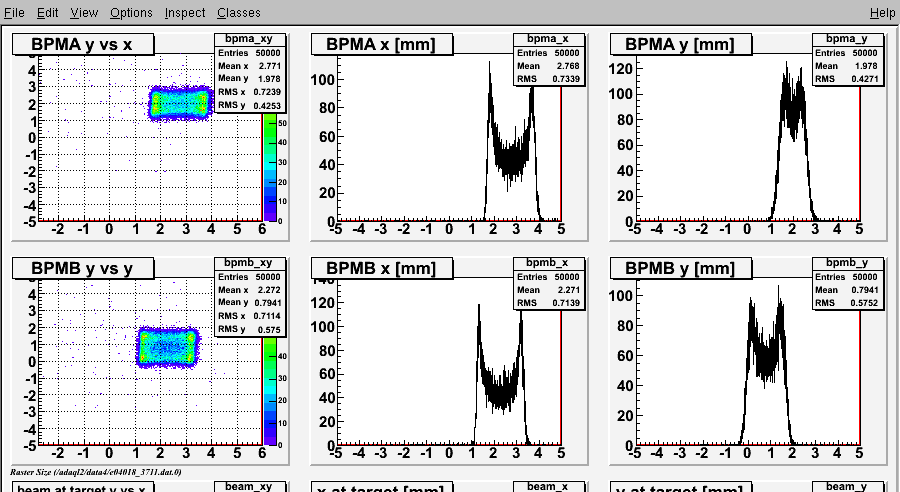Click Entries 50000 in bpmb_x stats
The height and width of the screenshot is (492, 900).
pos(548,277)
